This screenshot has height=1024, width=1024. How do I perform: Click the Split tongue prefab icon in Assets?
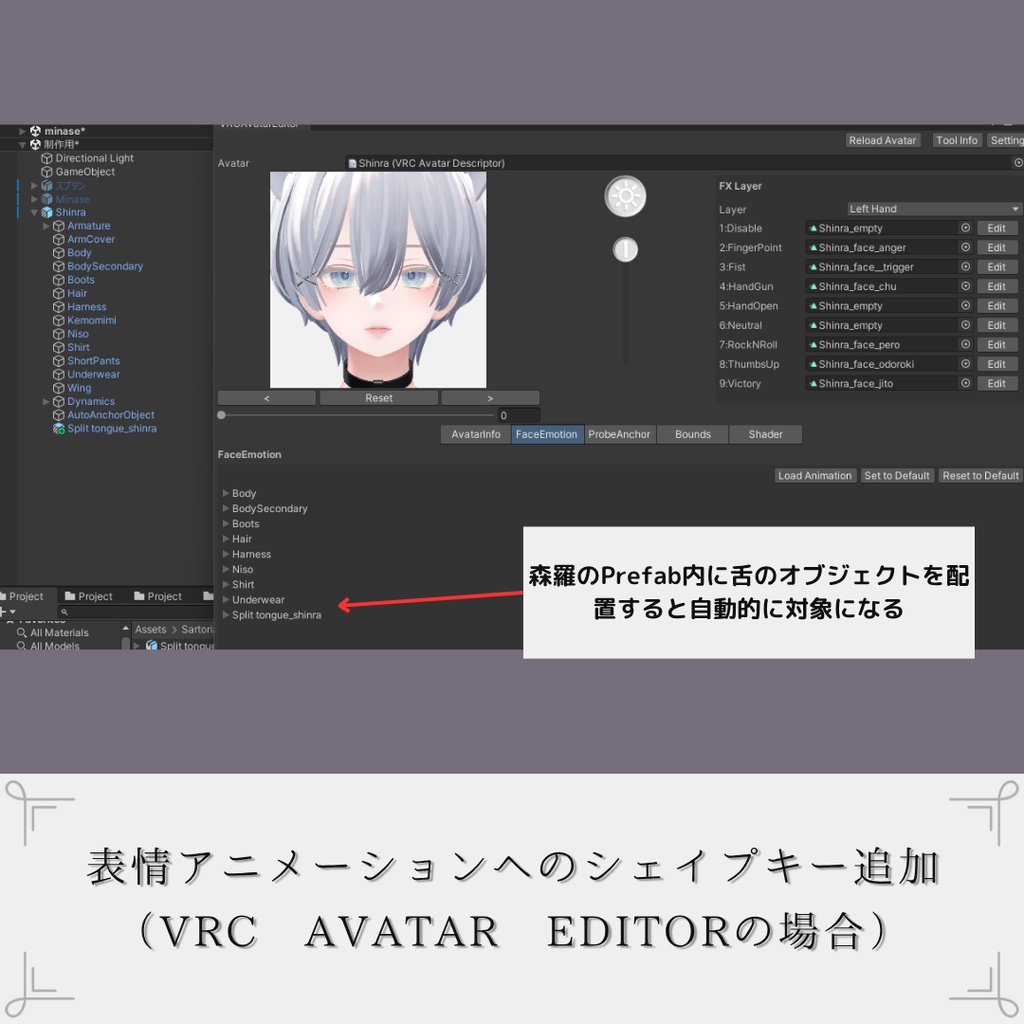click(x=152, y=645)
